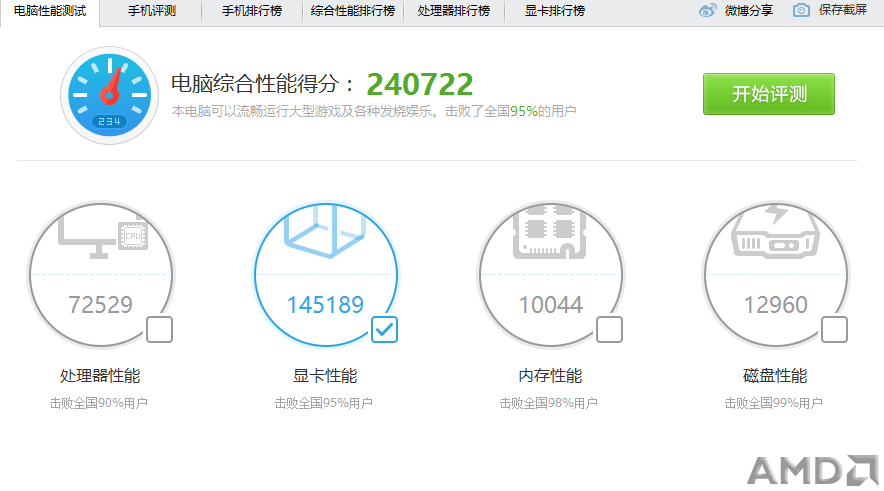Viewport: 884px width, 491px height.
Task: Click the 本电脑可以流畅运行 description line
Action: click(374, 111)
